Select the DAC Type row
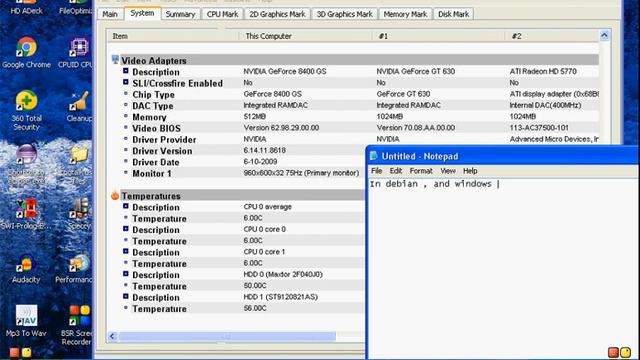 (x=354, y=106)
